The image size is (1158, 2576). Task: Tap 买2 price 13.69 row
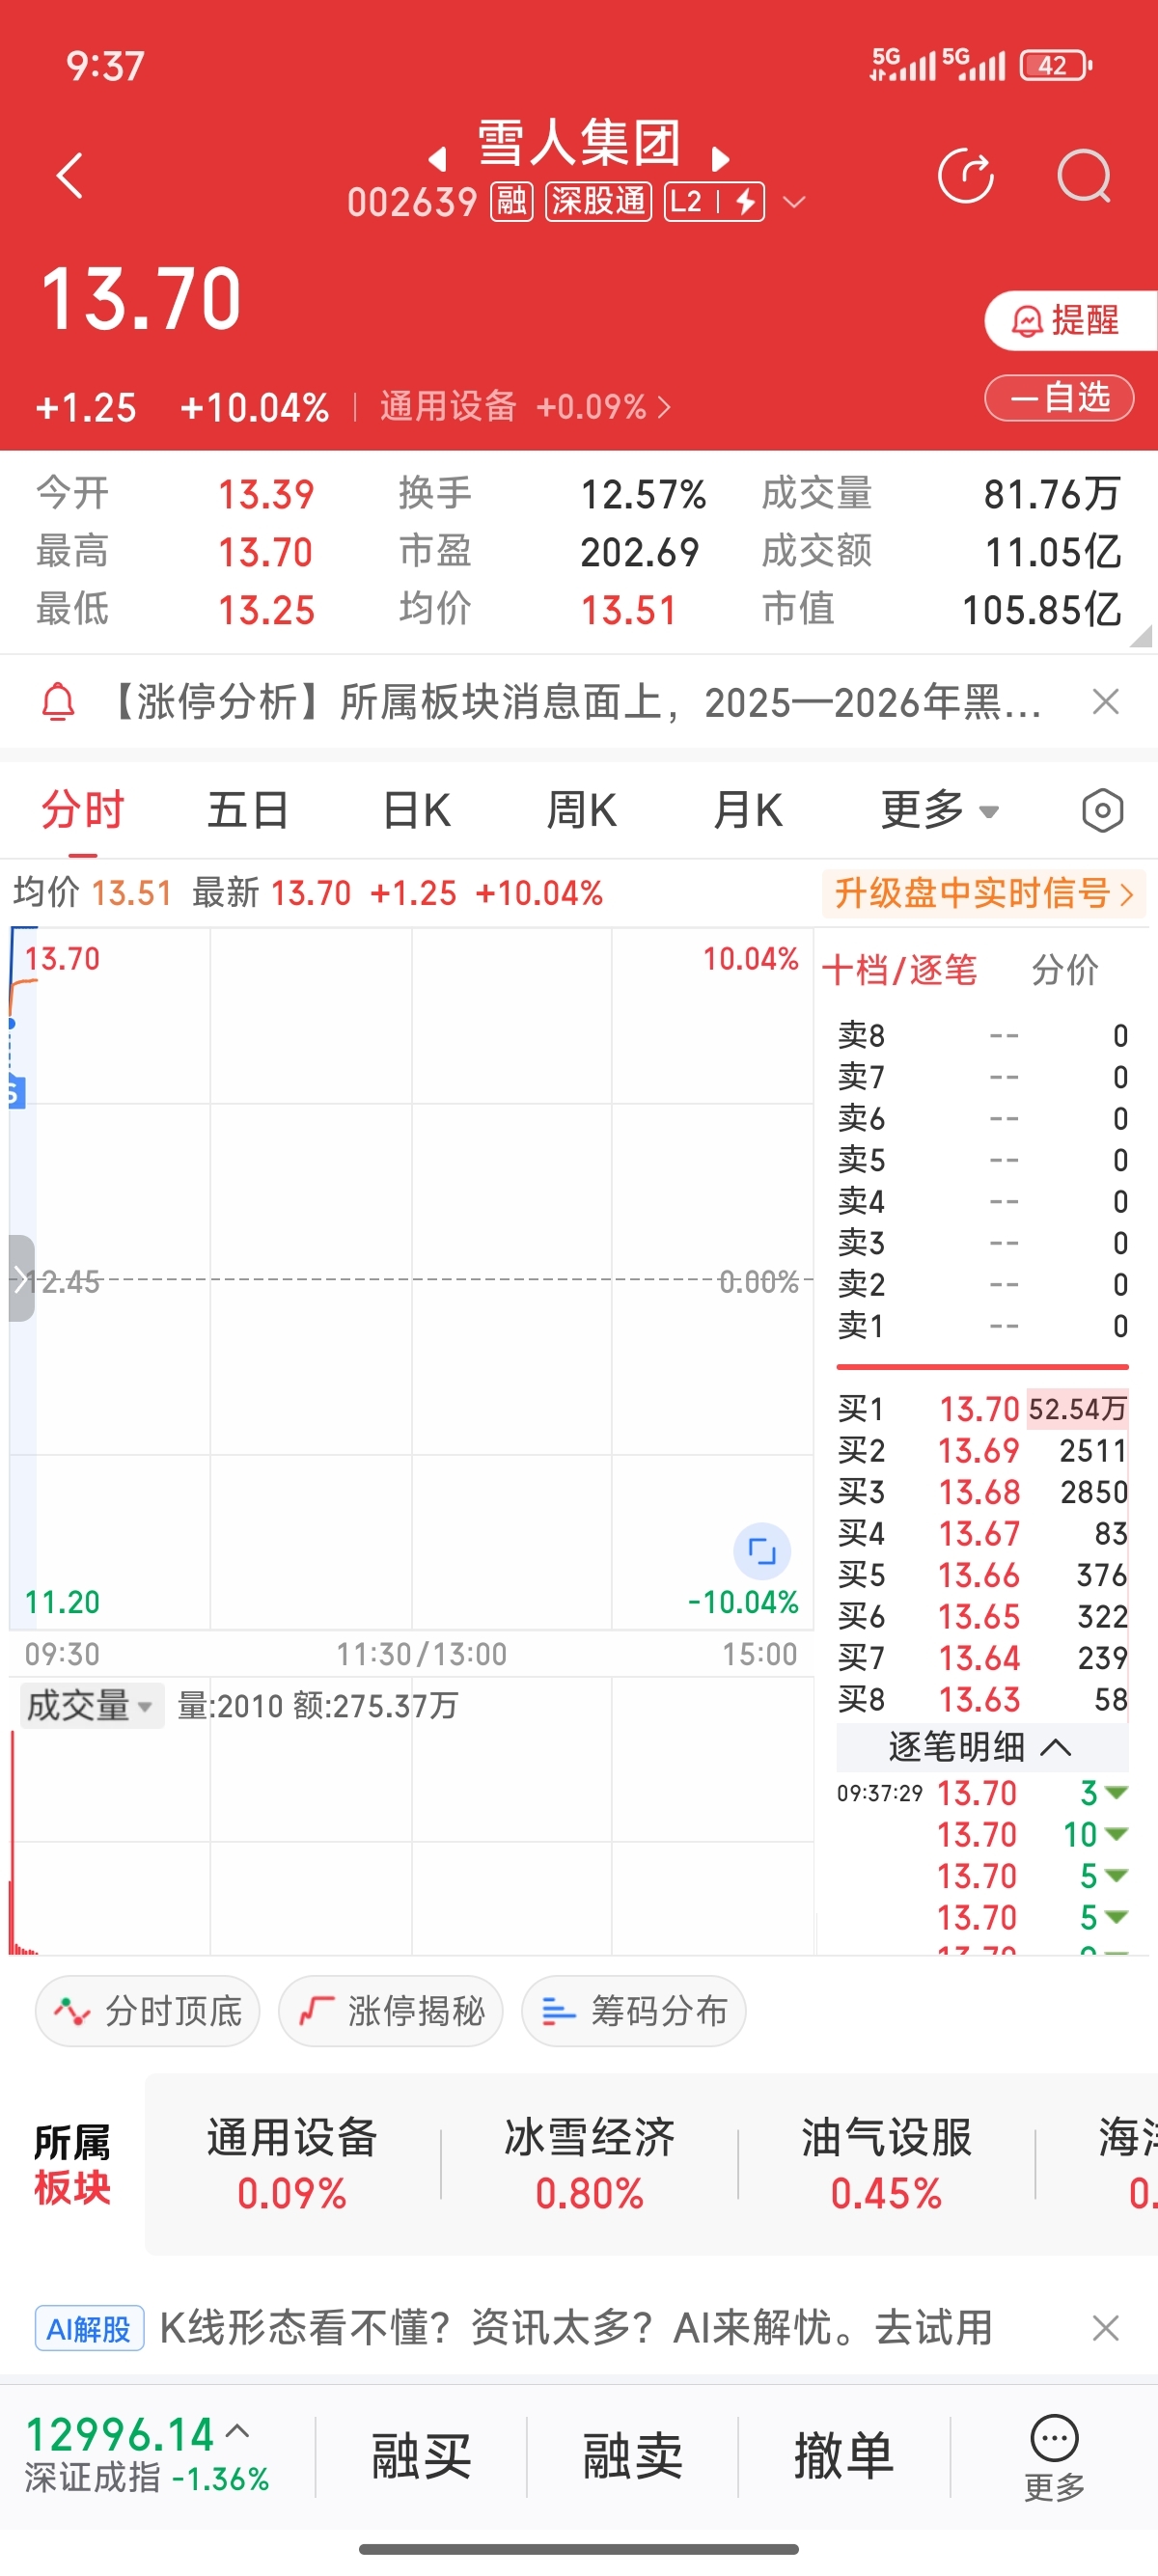pos(982,1450)
